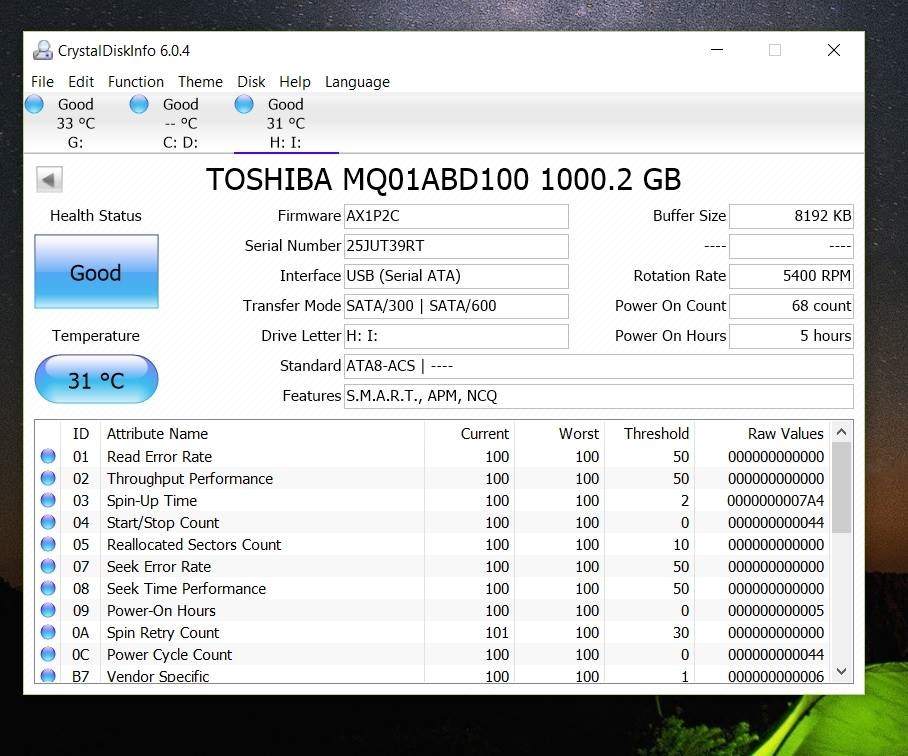Open the Disk menu
908x756 pixels.
pyautogui.click(x=251, y=82)
